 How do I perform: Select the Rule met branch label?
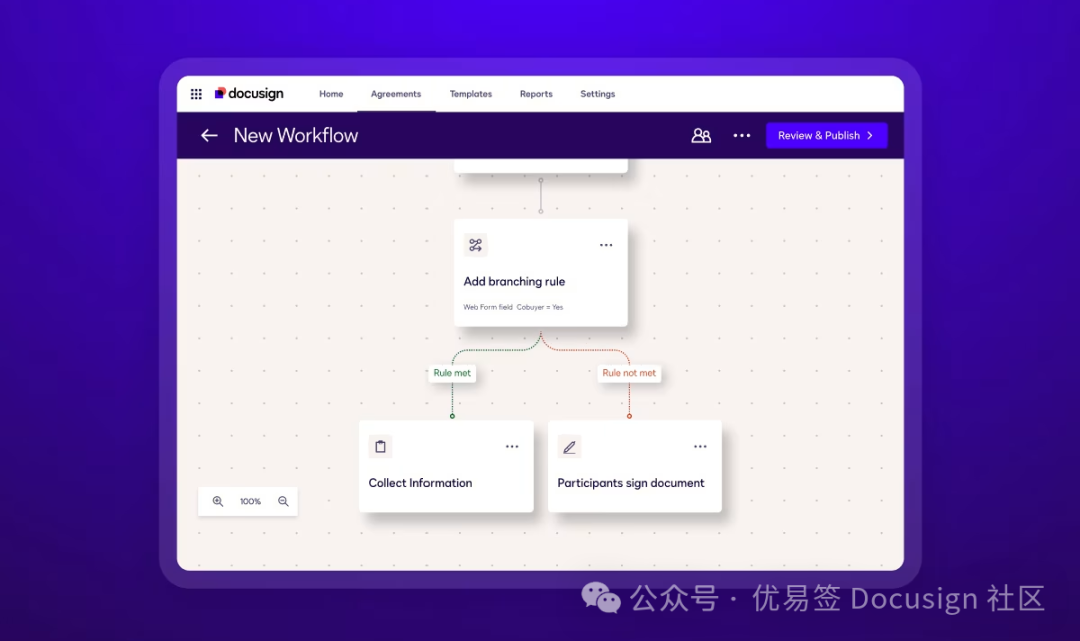452,373
